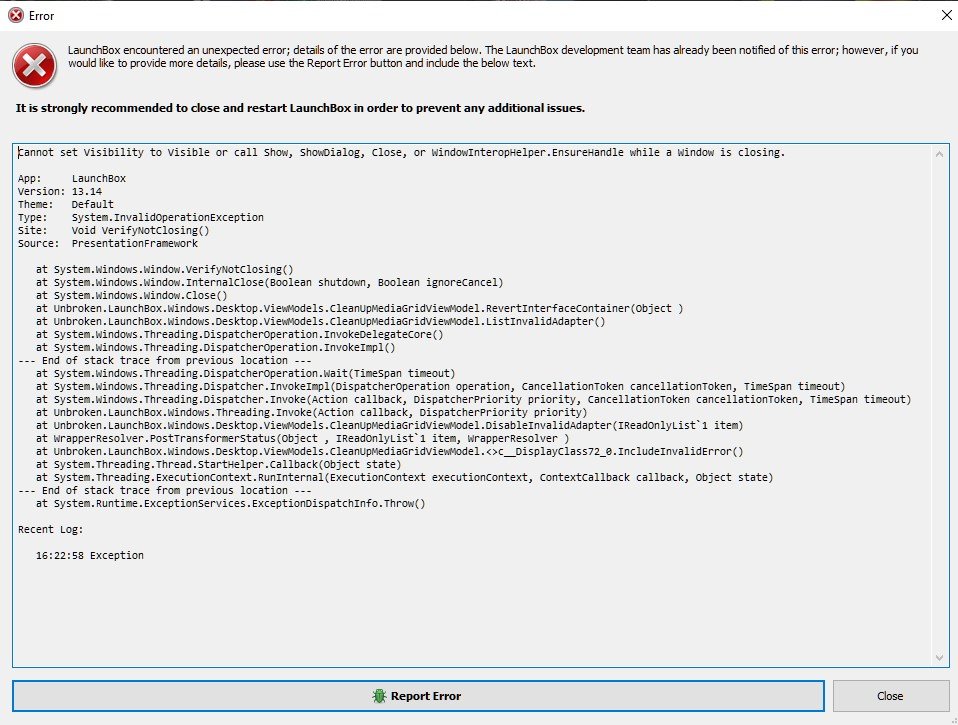Click the RevertInterfaceContainer stack trace line
958x725 pixels.
pos(359,308)
